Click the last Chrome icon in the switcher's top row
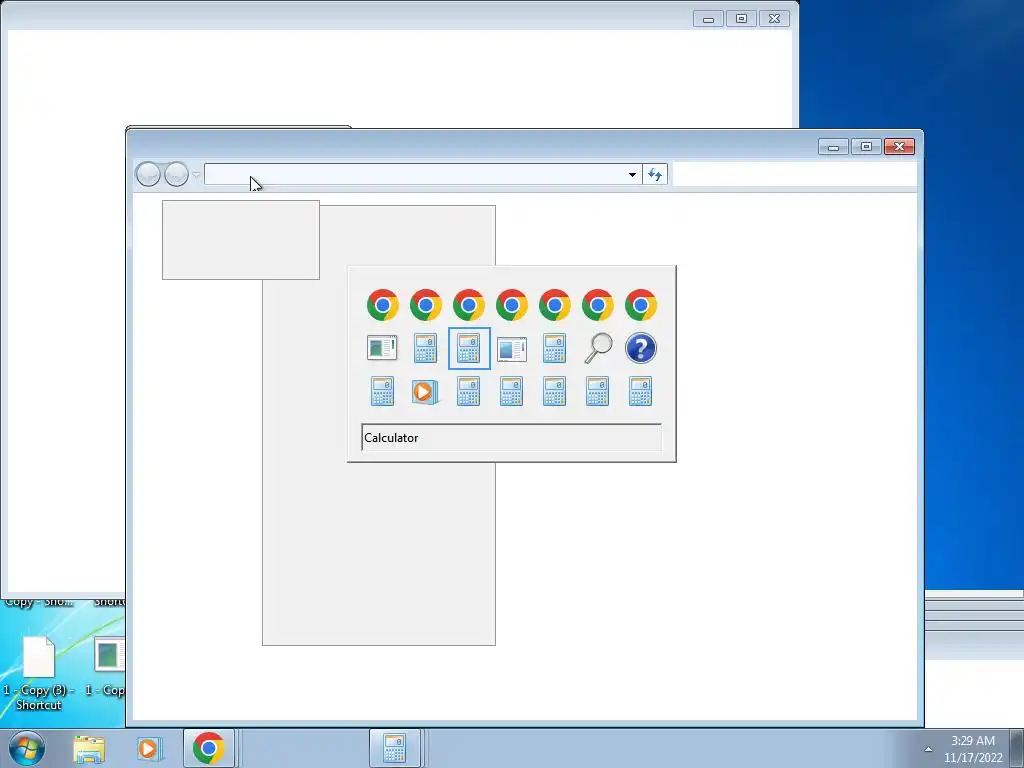1024x768 pixels. point(641,305)
